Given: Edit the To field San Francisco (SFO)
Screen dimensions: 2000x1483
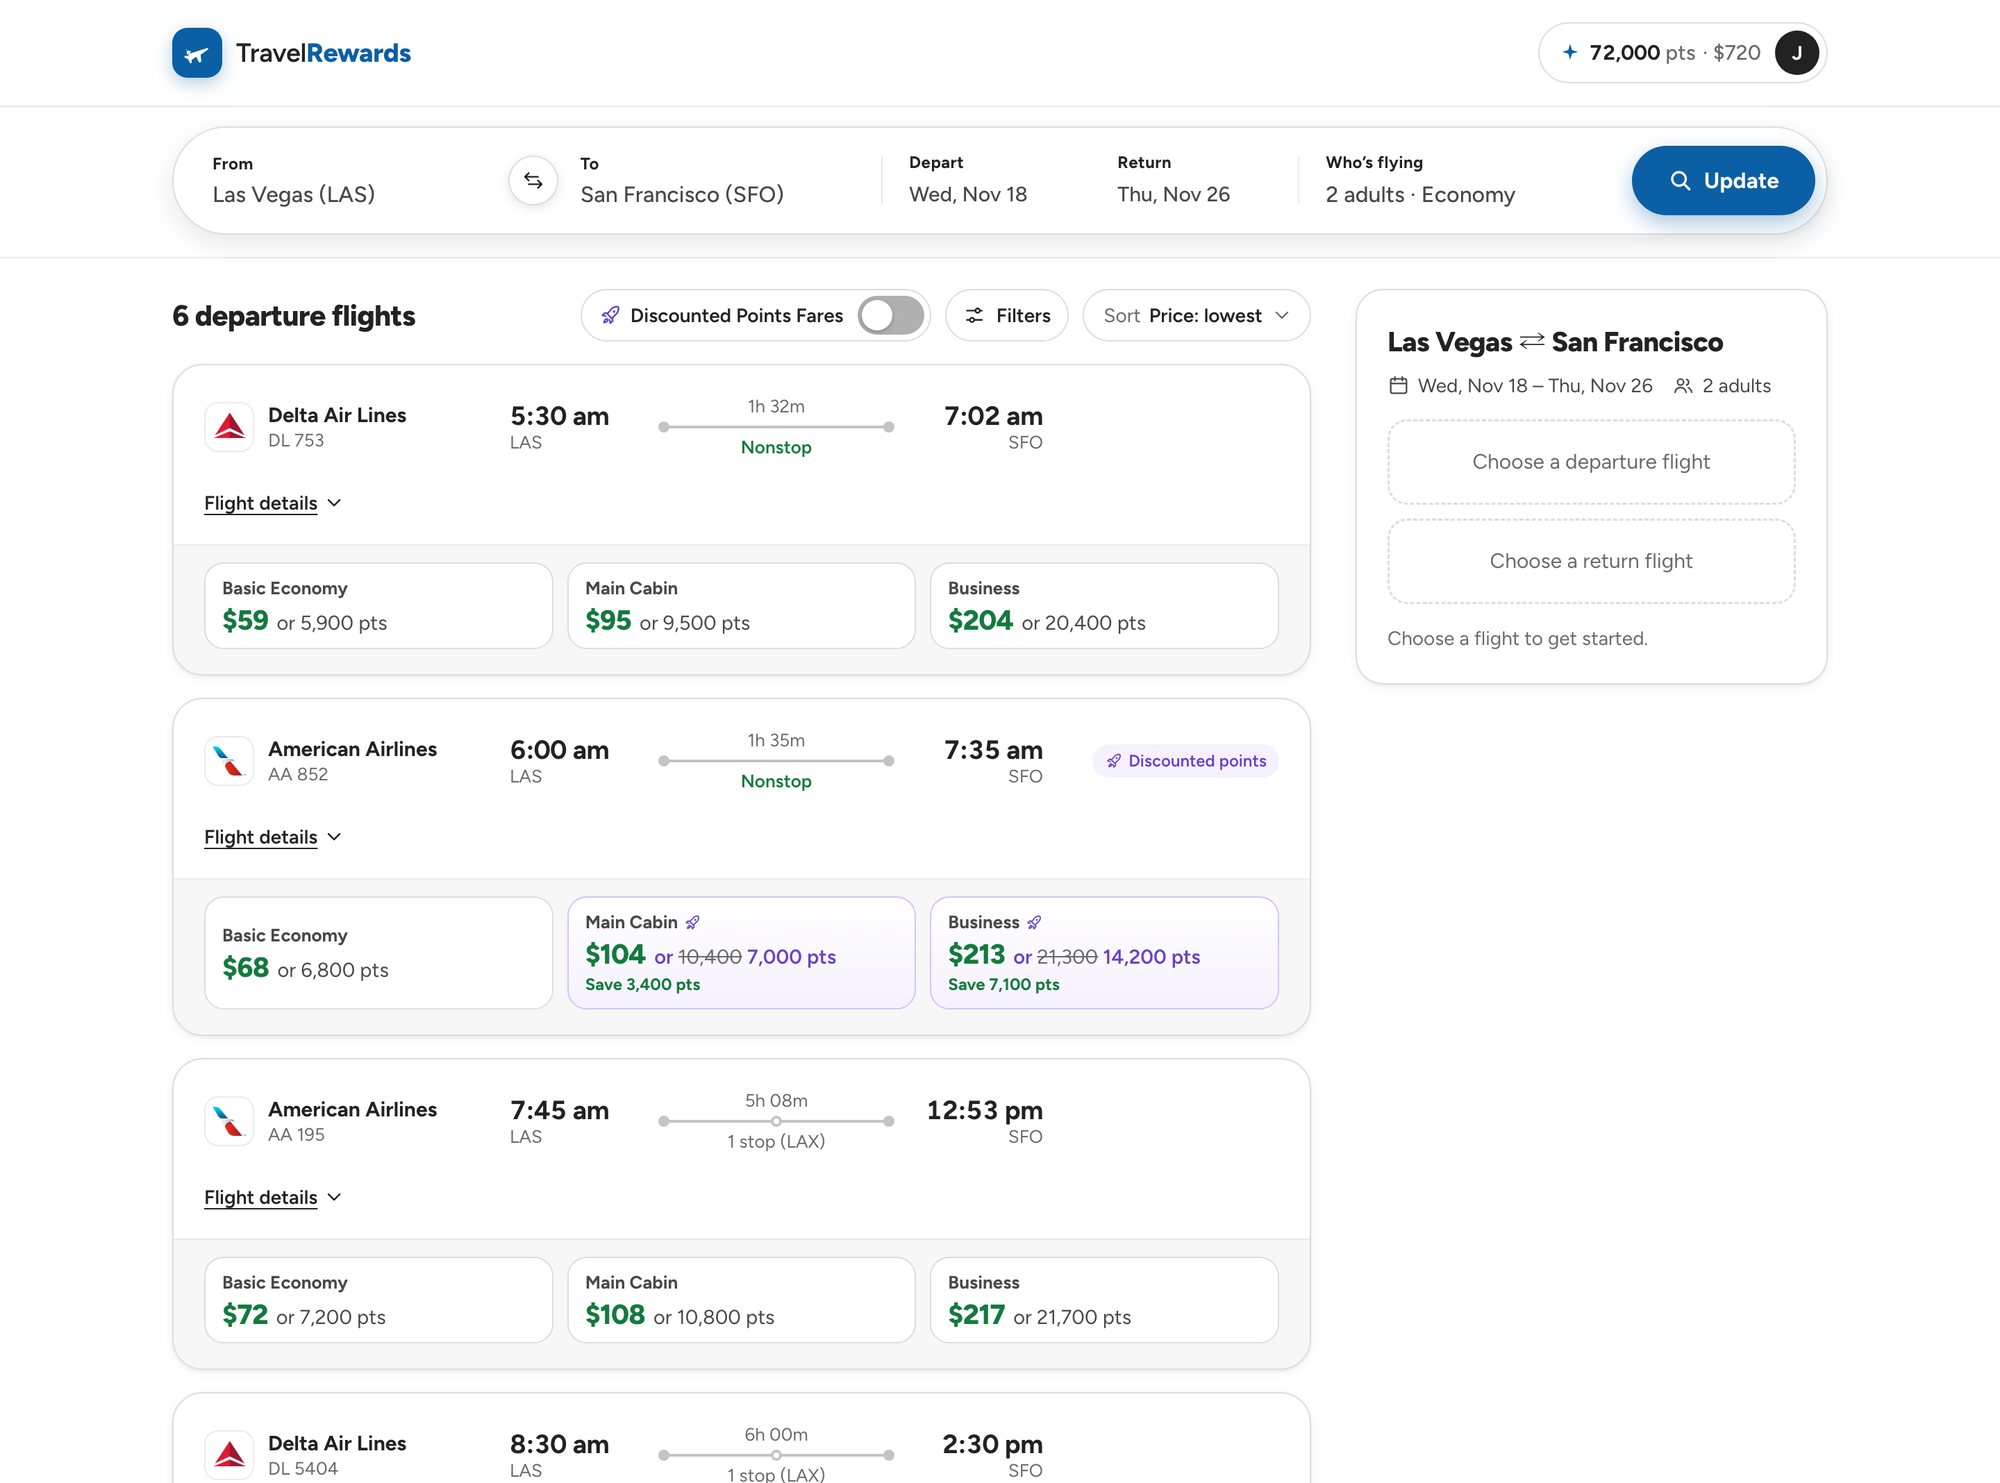Looking at the screenshot, I should pyautogui.click(x=720, y=181).
